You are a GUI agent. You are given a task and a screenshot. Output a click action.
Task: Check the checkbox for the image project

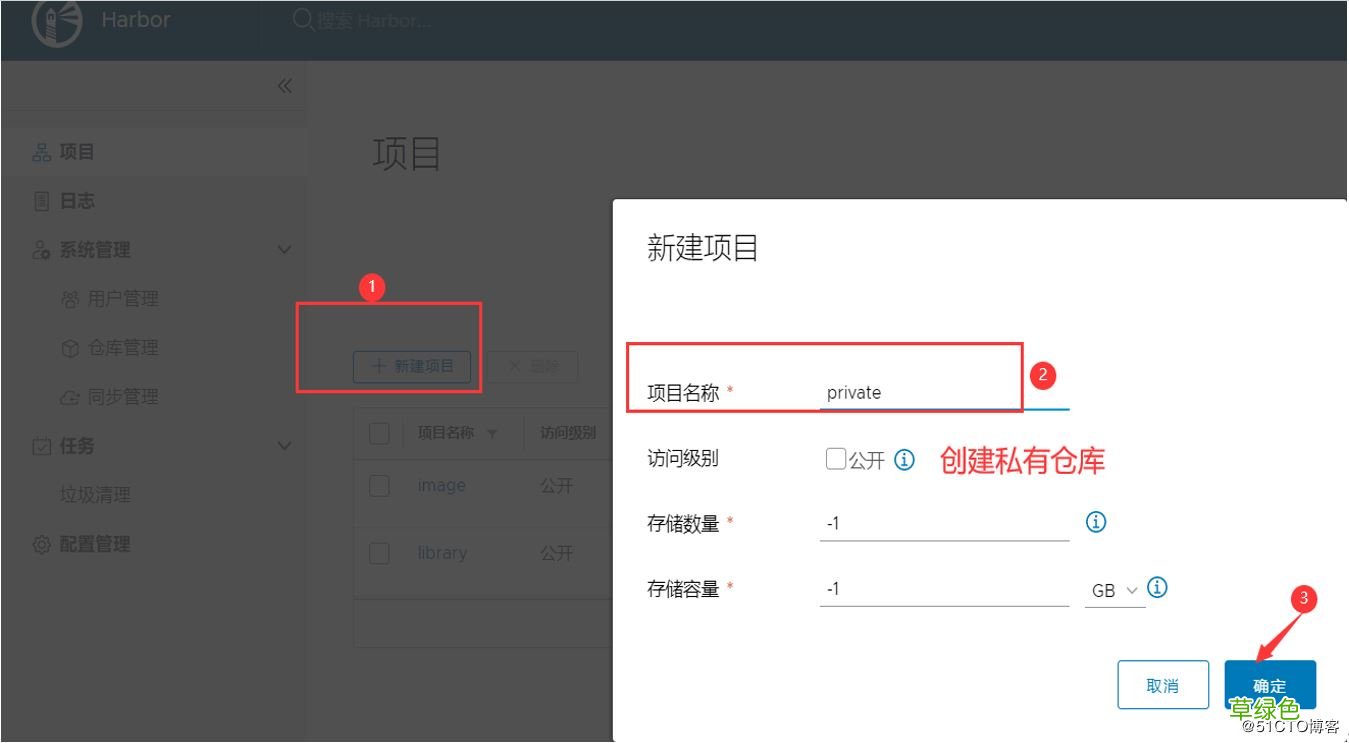pyautogui.click(x=379, y=485)
